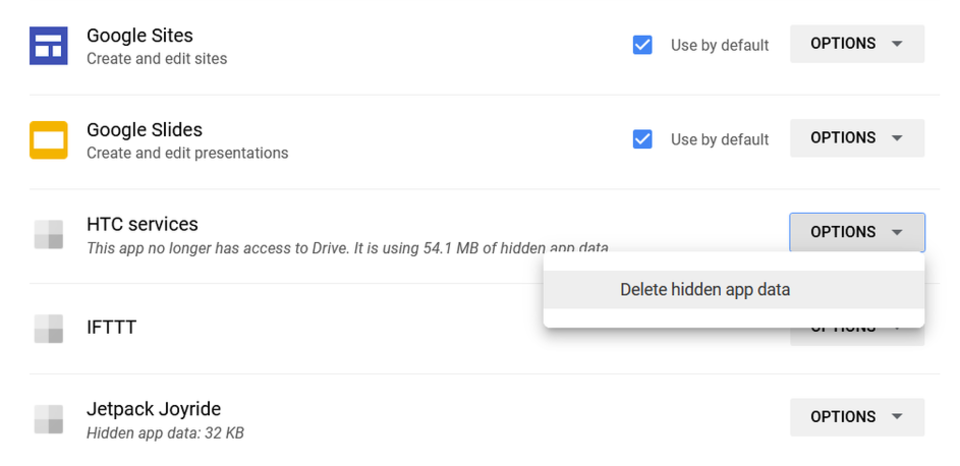Click the 54.1 MB hidden app data notice

348,248
